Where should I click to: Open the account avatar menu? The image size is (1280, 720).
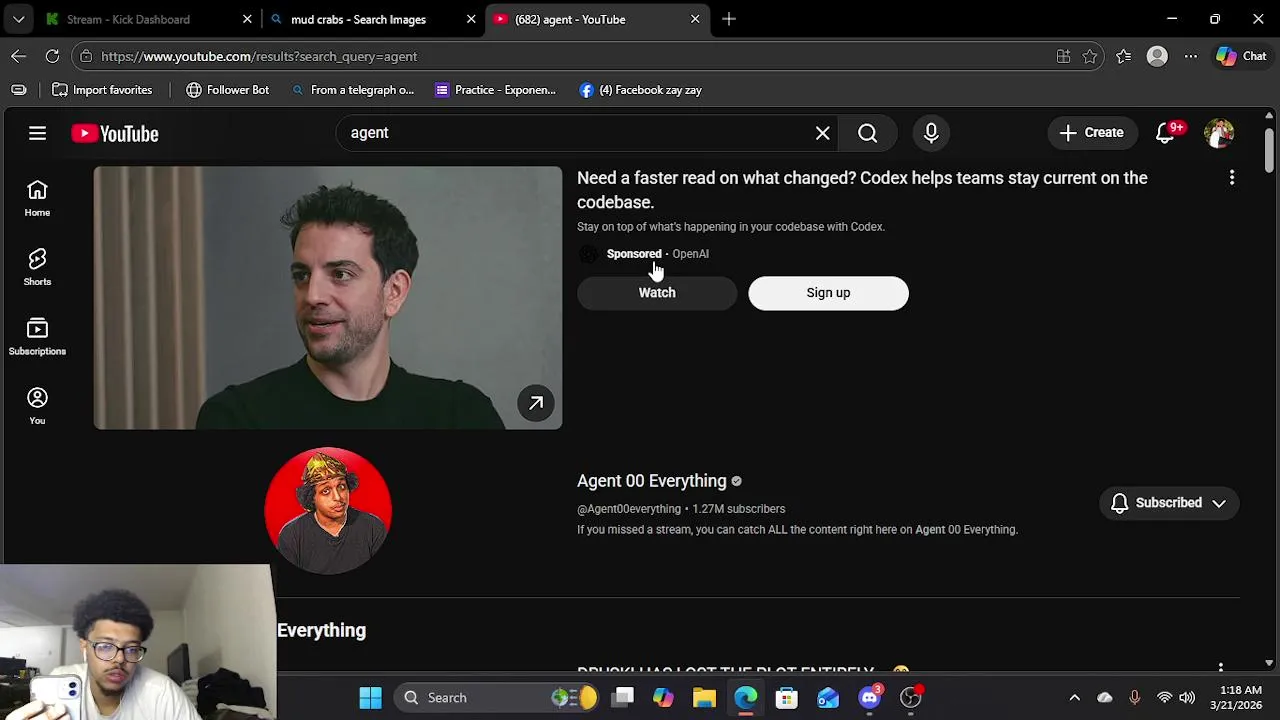[1219, 133]
